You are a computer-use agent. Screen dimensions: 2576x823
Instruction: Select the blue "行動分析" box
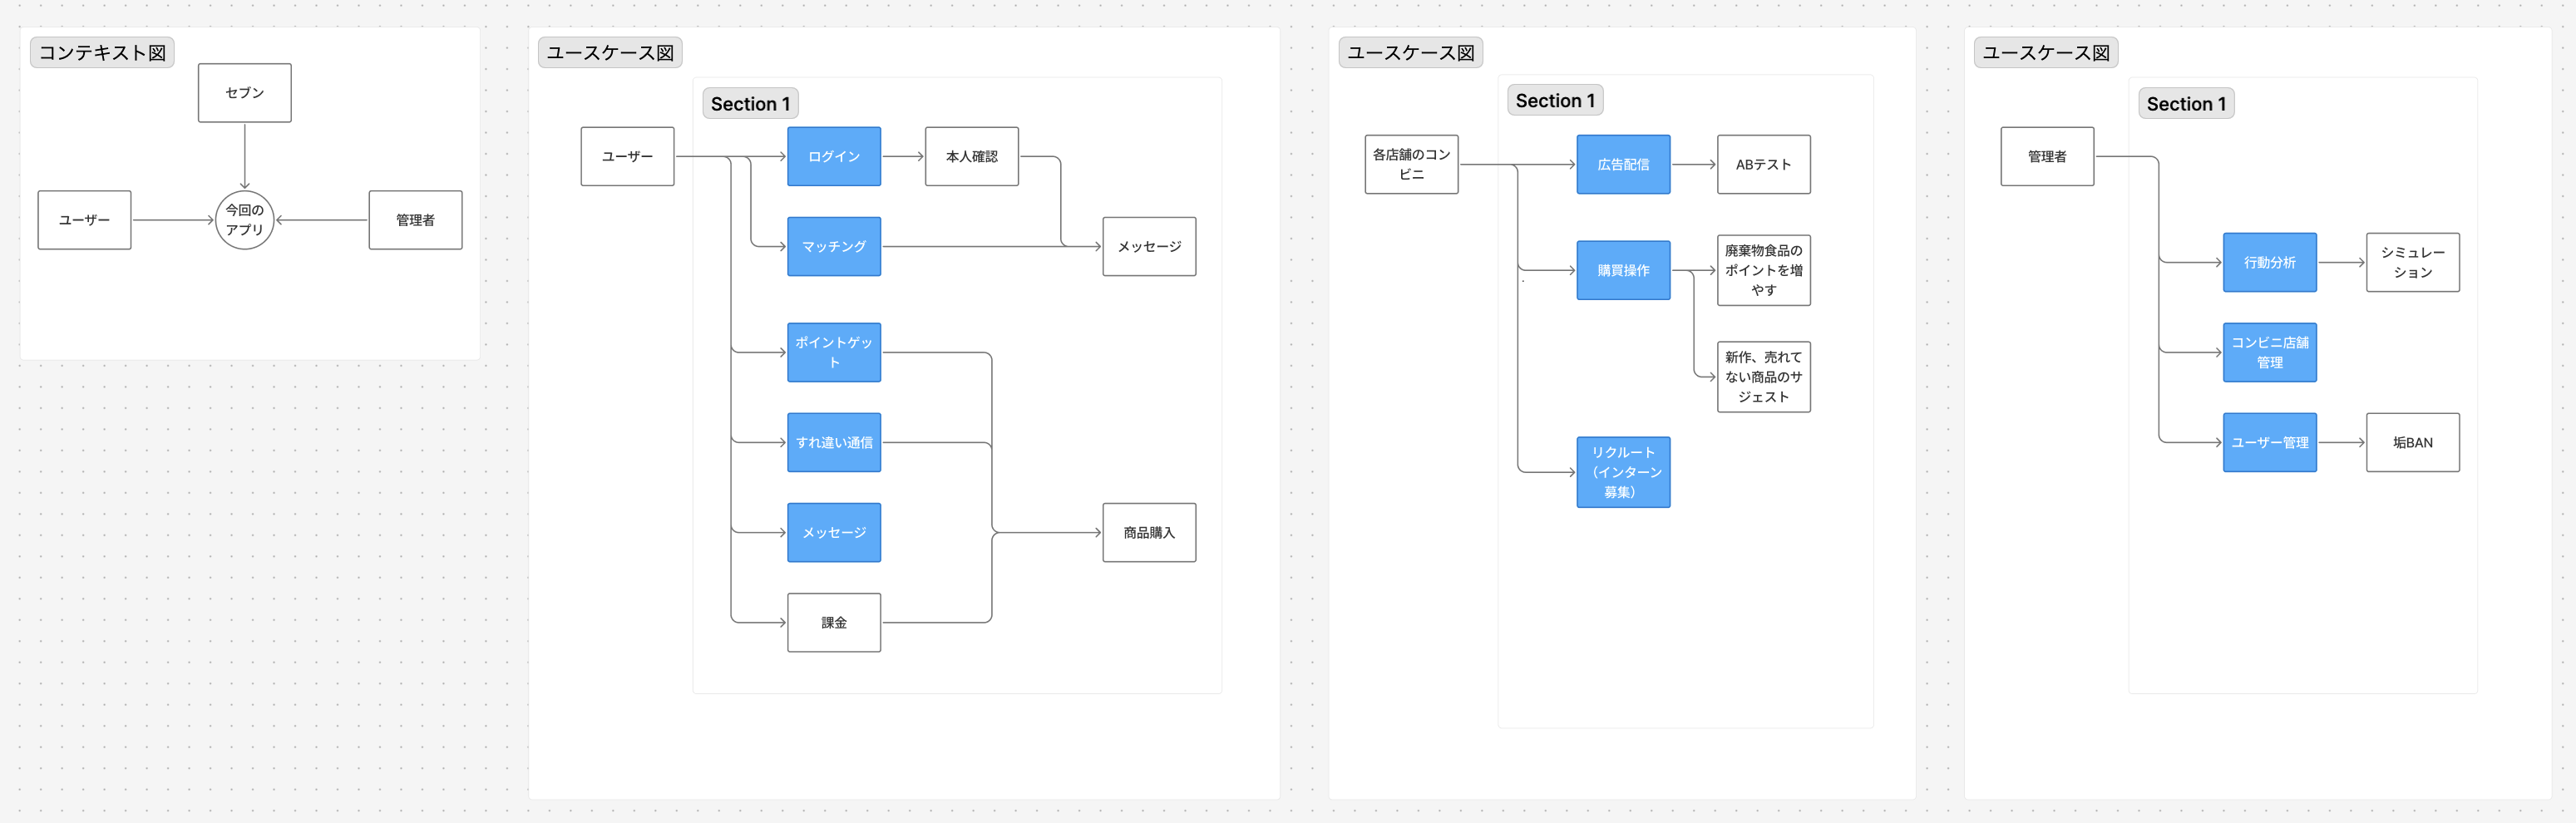click(2269, 262)
